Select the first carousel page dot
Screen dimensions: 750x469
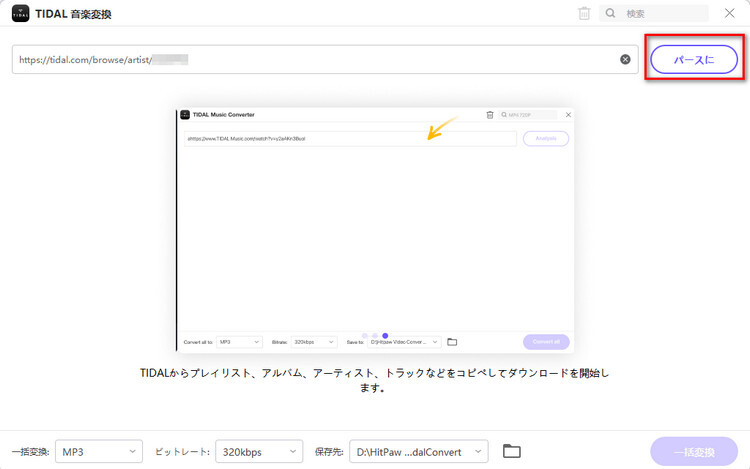364,336
